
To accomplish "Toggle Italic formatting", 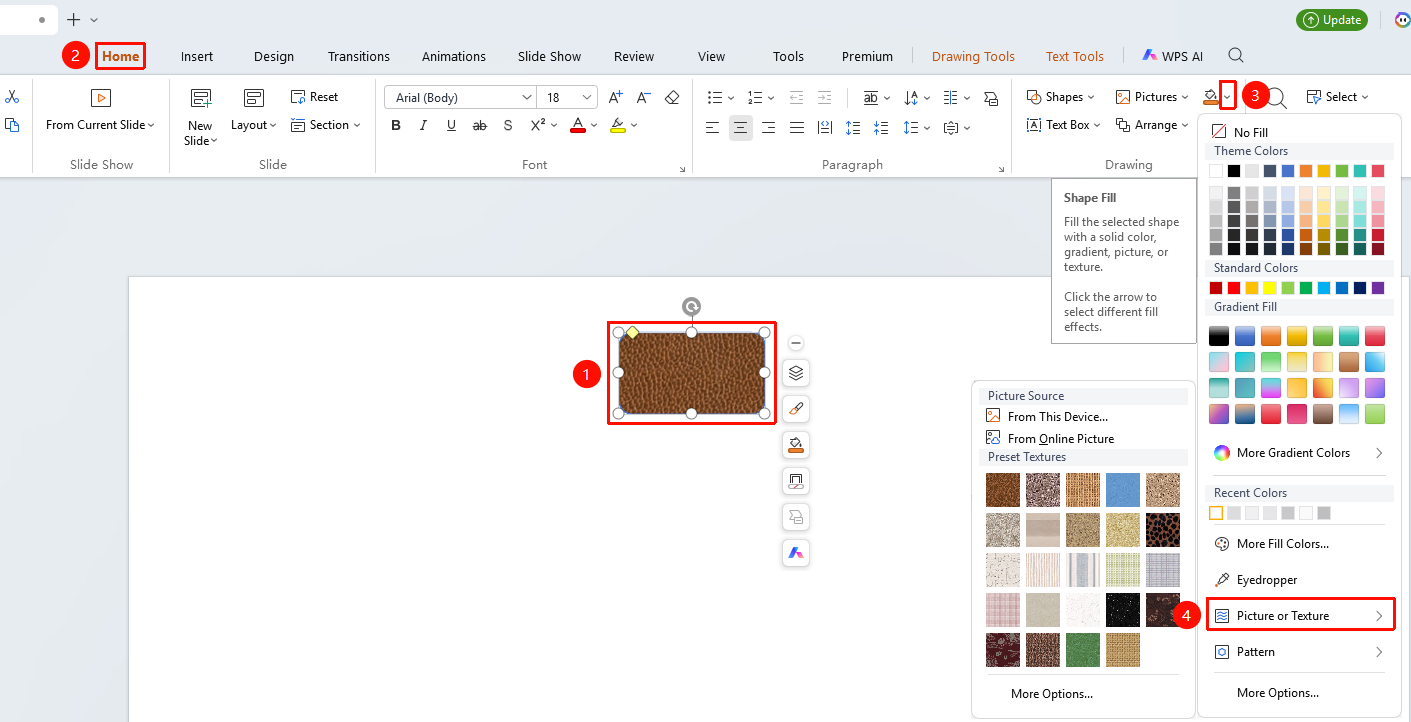I will [423, 125].
